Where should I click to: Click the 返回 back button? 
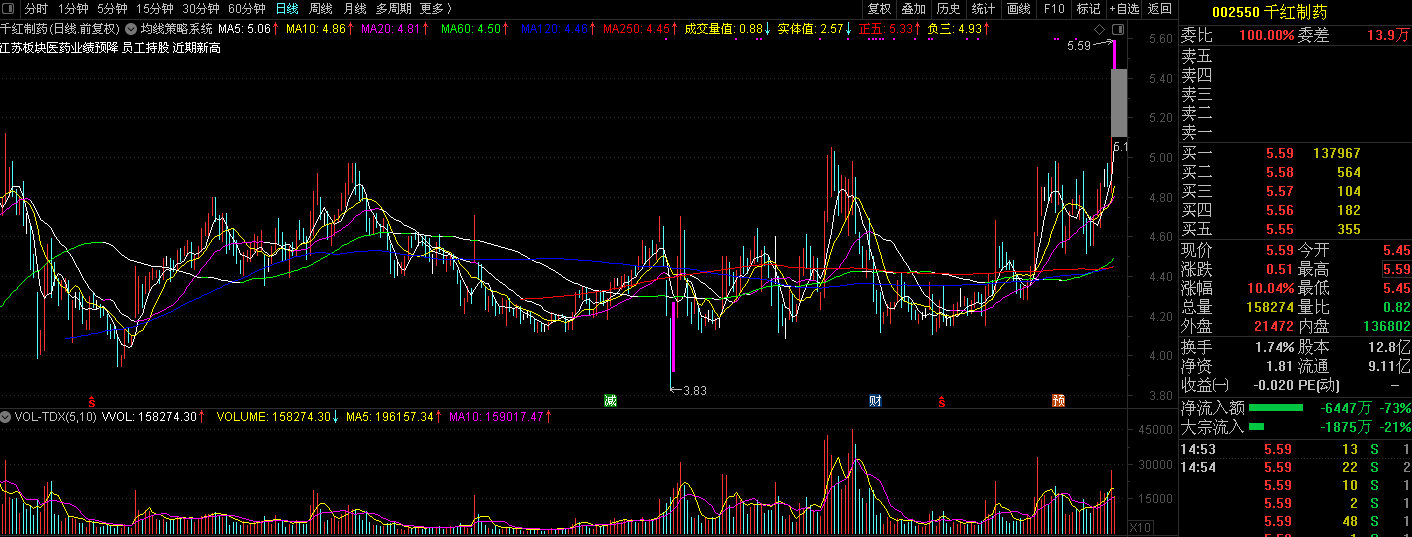[x=1160, y=9]
